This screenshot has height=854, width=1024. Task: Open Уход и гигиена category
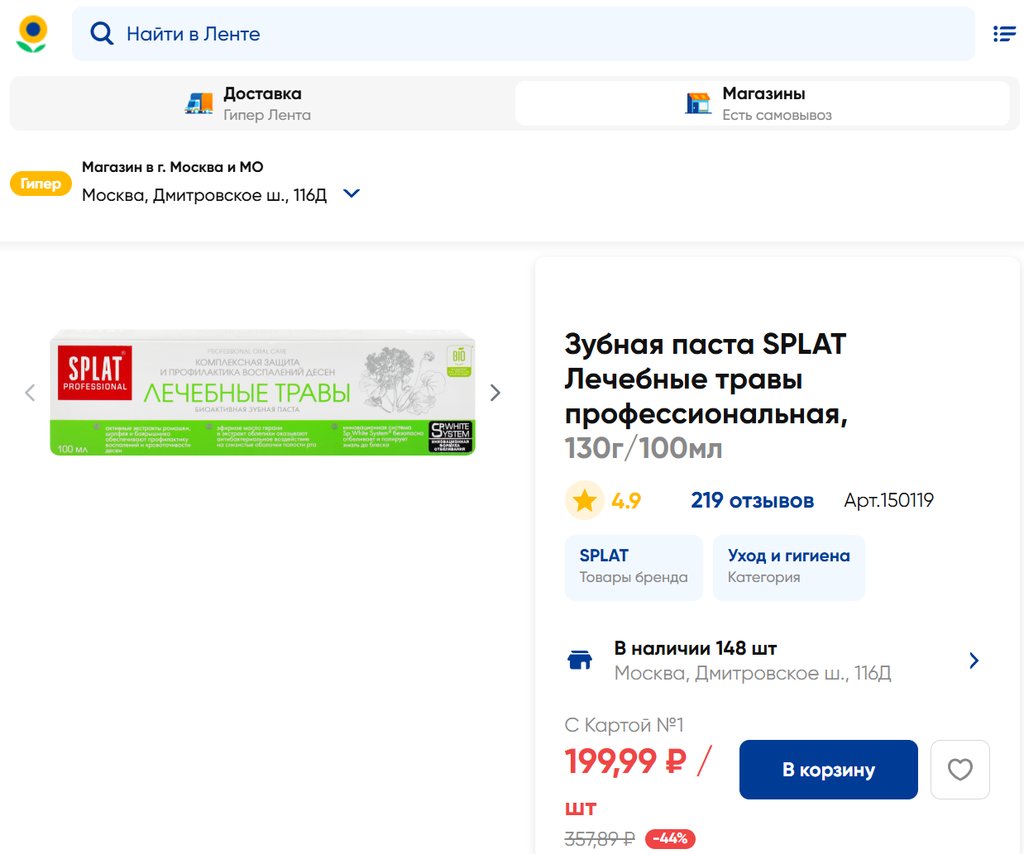[788, 566]
